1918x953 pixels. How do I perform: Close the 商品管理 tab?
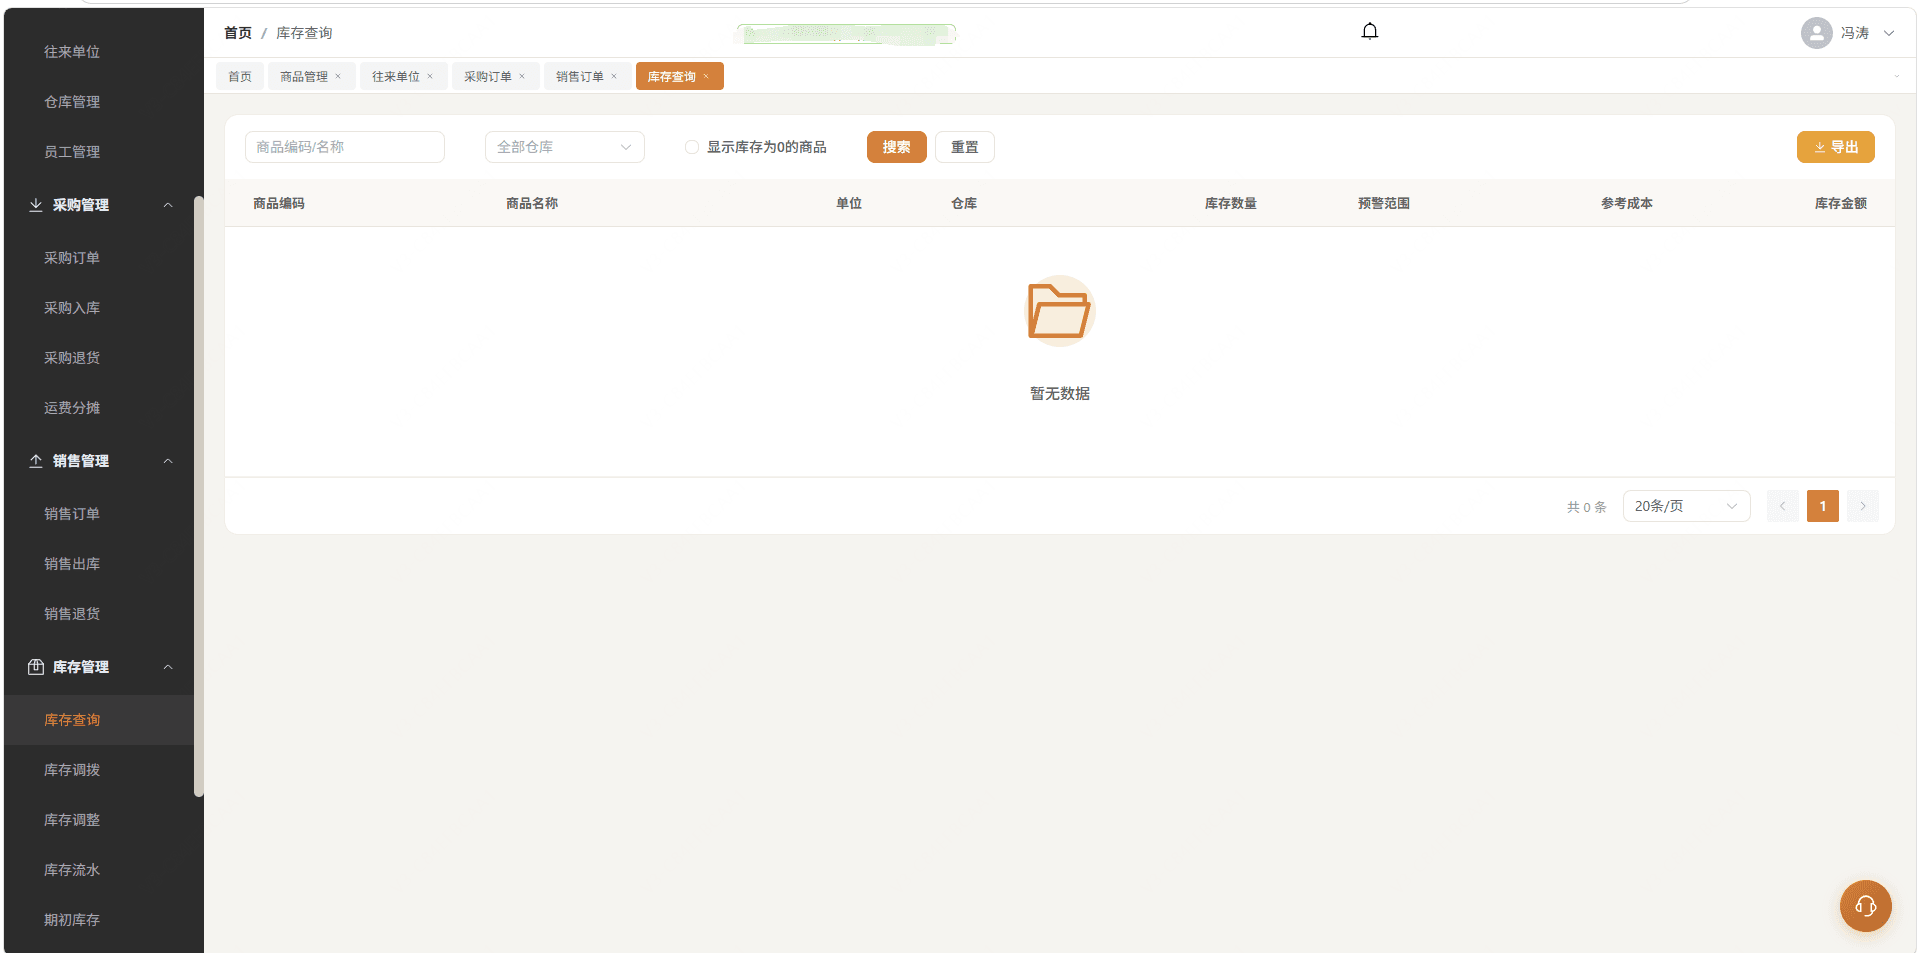[x=338, y=76]
